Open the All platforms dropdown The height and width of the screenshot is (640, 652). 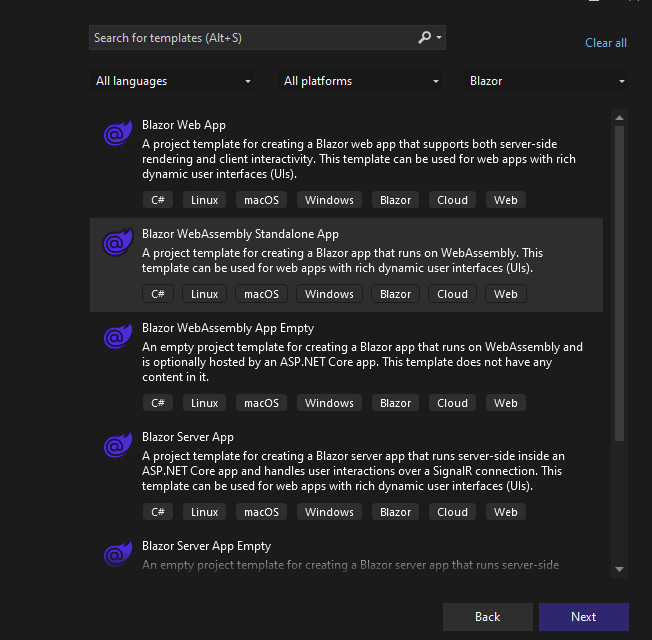[362, 81]
